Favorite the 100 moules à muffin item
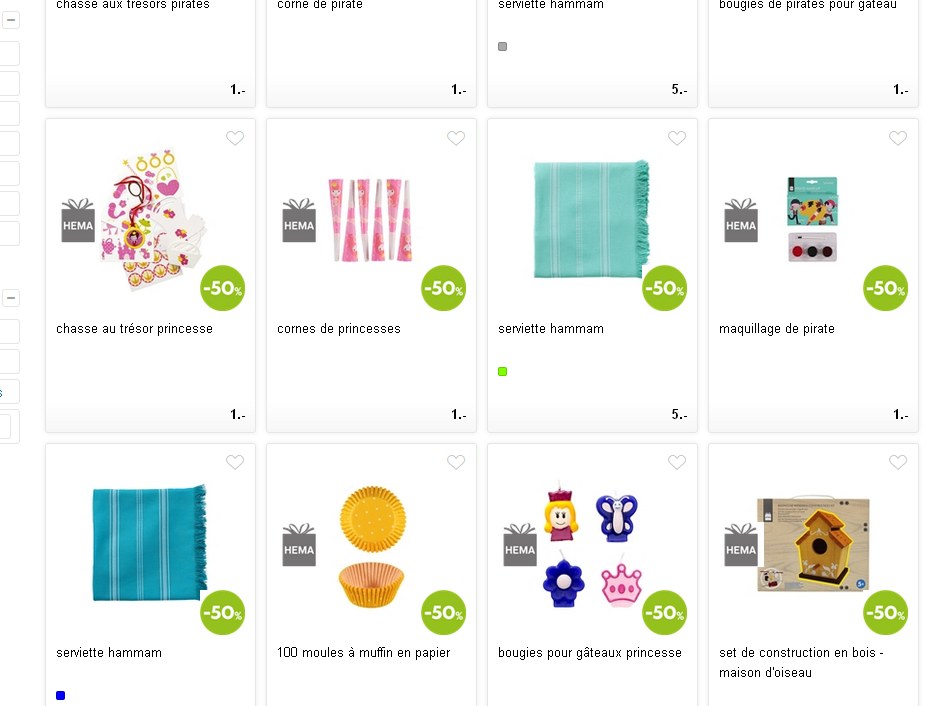Image resolution: width=928 pixels, height=706 pixels. point(456,462)
